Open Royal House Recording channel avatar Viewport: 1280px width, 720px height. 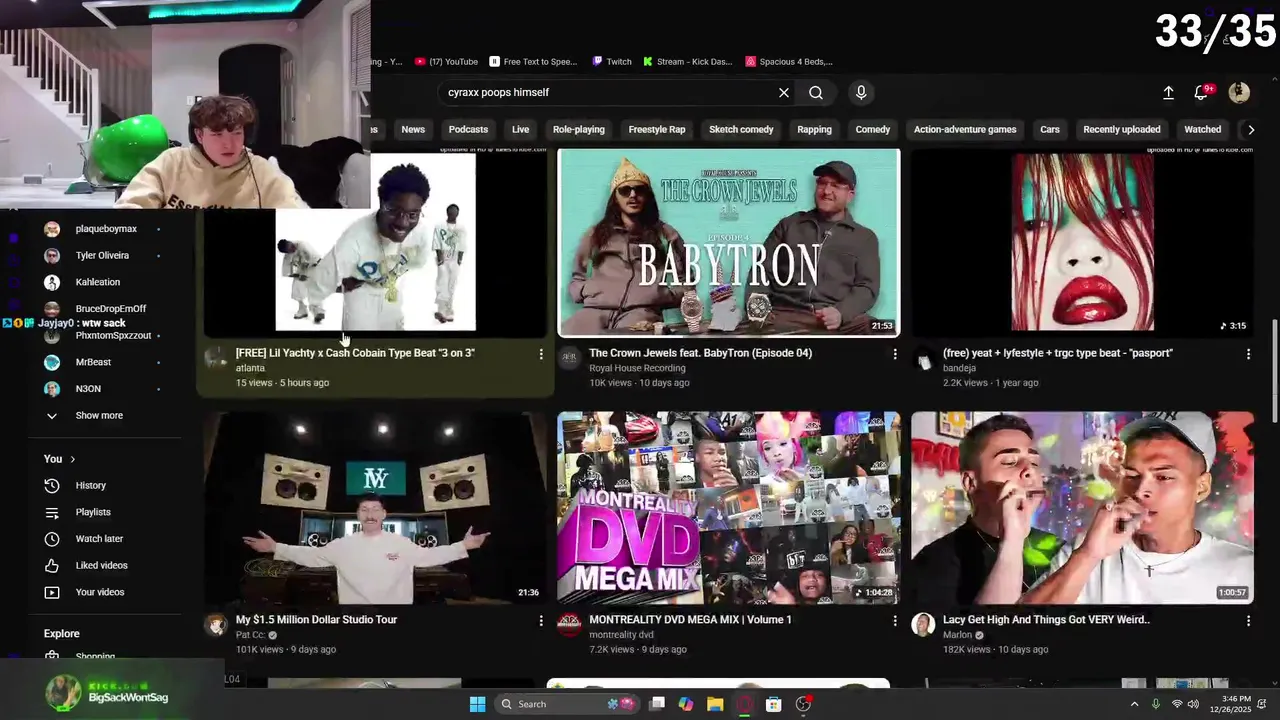pyautogui.click(x=569, y=358)
